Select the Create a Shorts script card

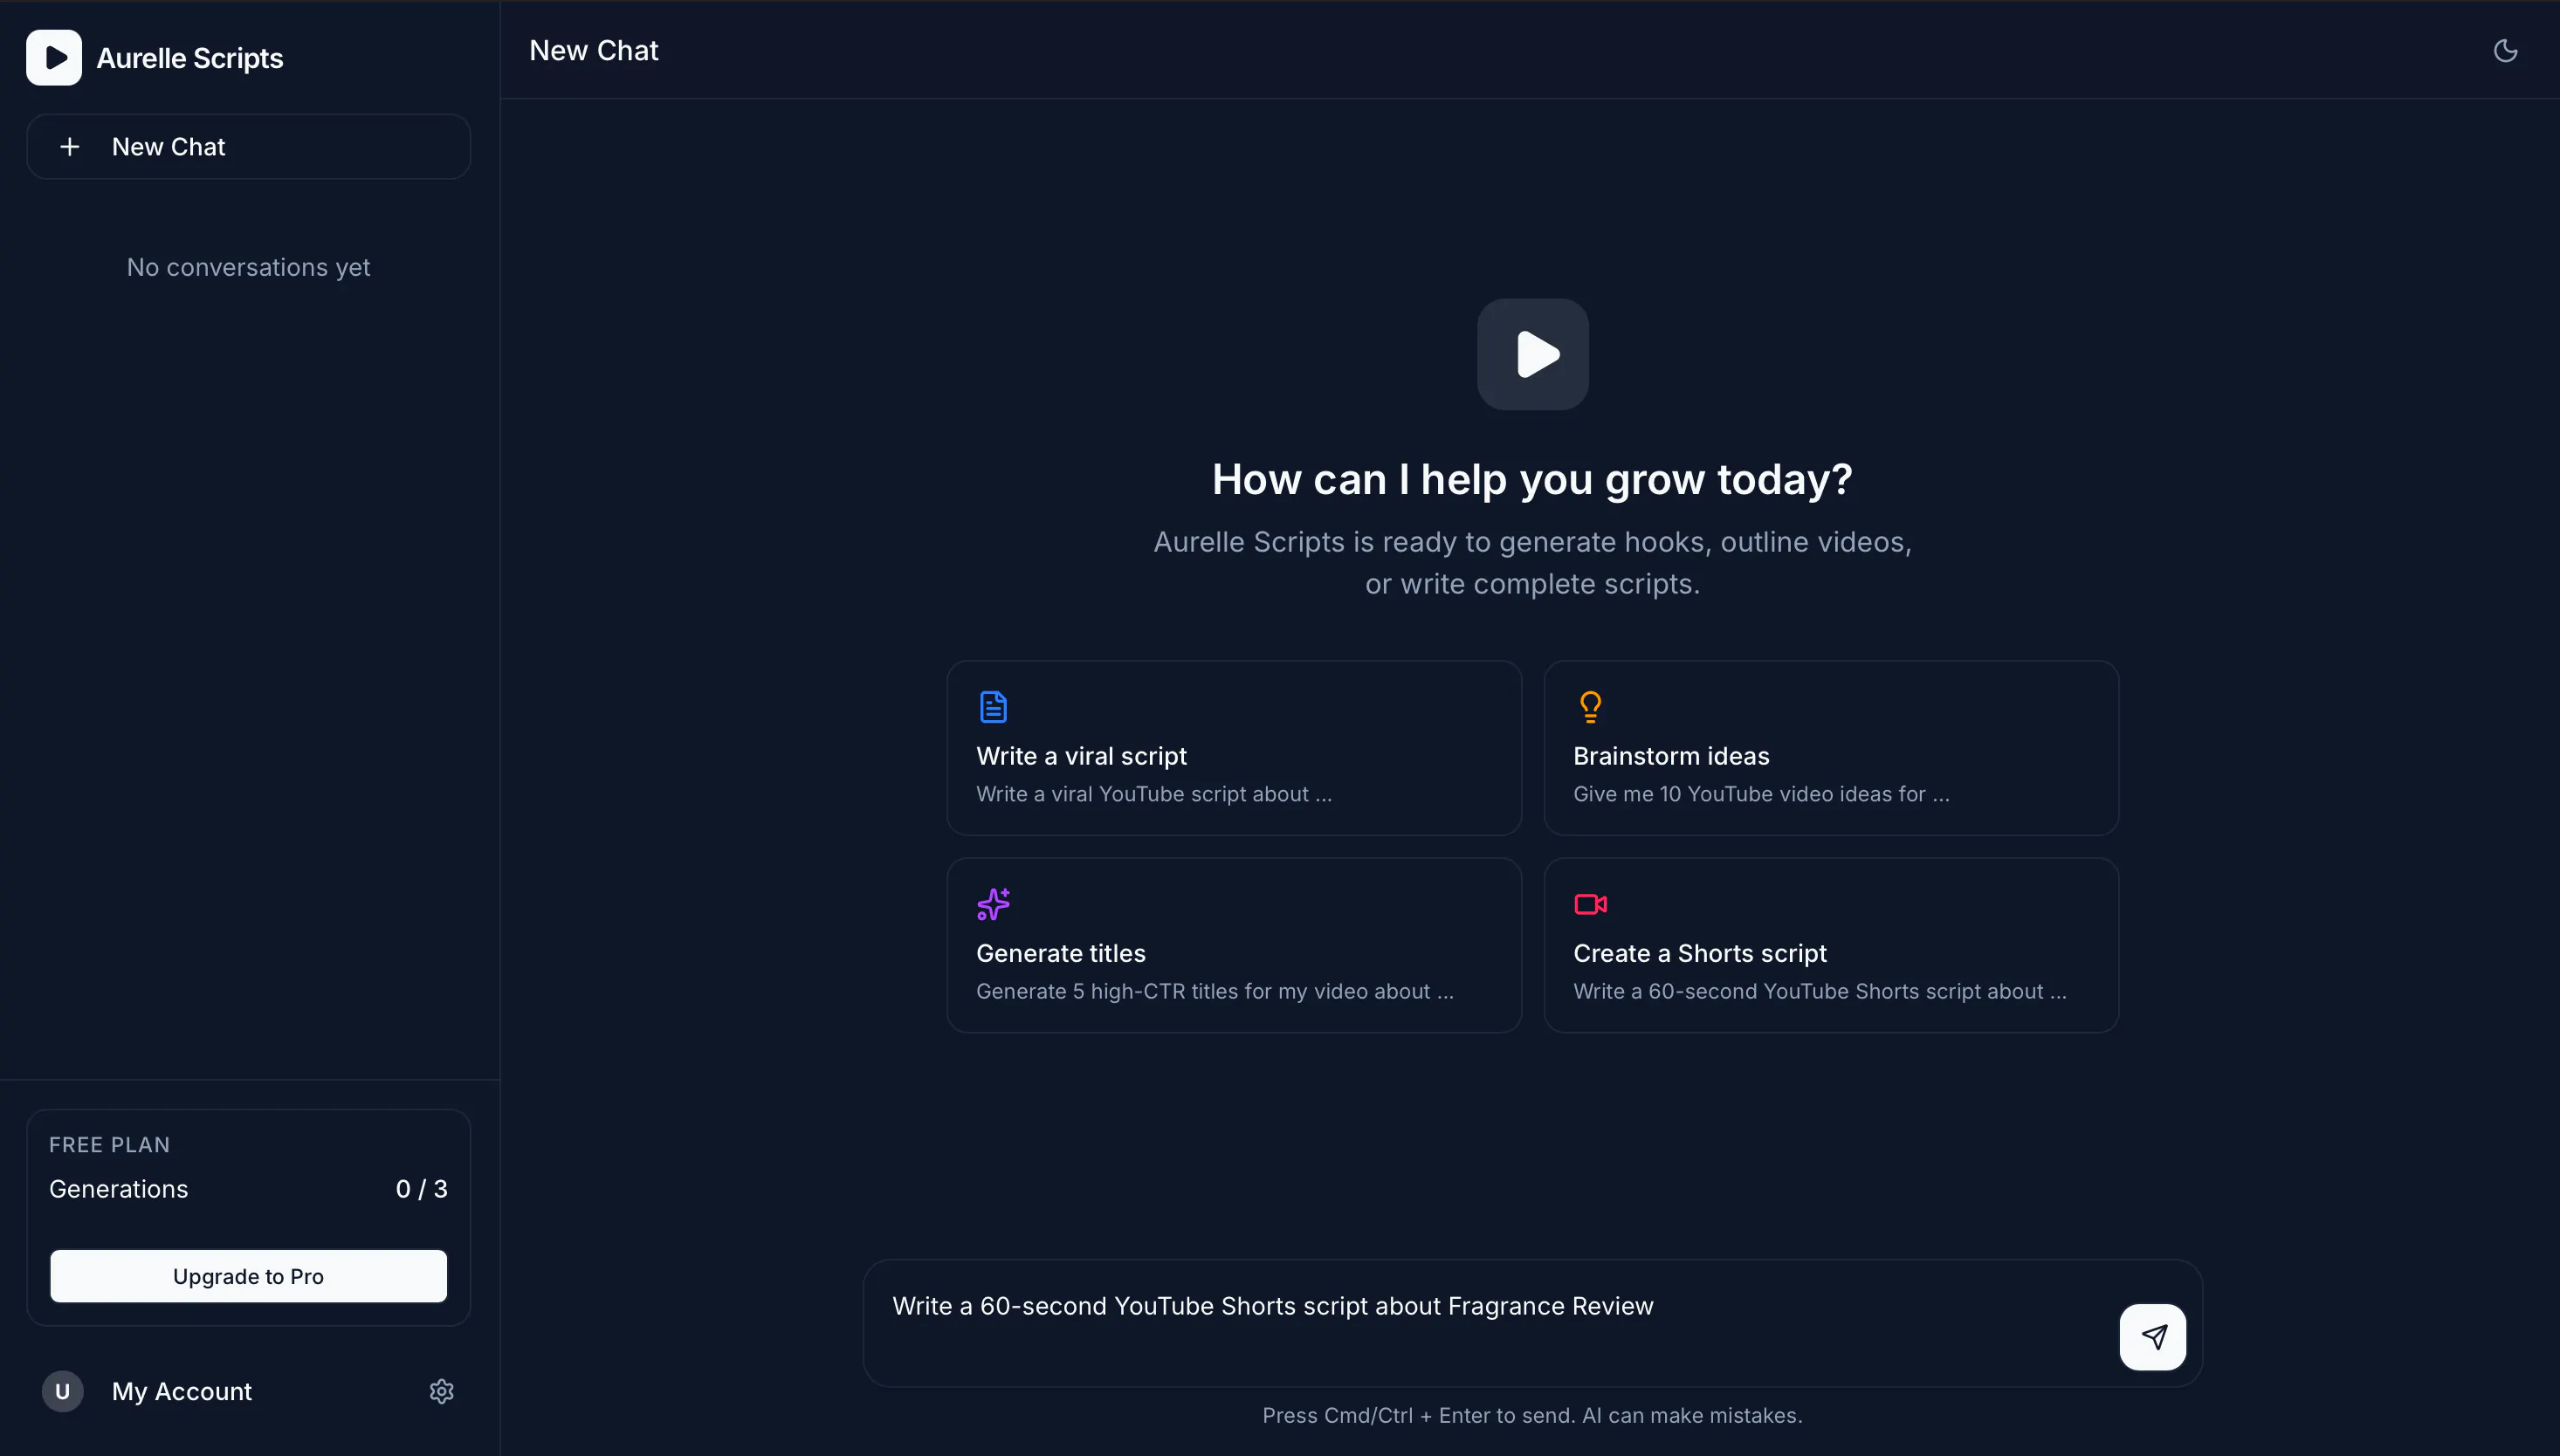(x=1831, y=945)
